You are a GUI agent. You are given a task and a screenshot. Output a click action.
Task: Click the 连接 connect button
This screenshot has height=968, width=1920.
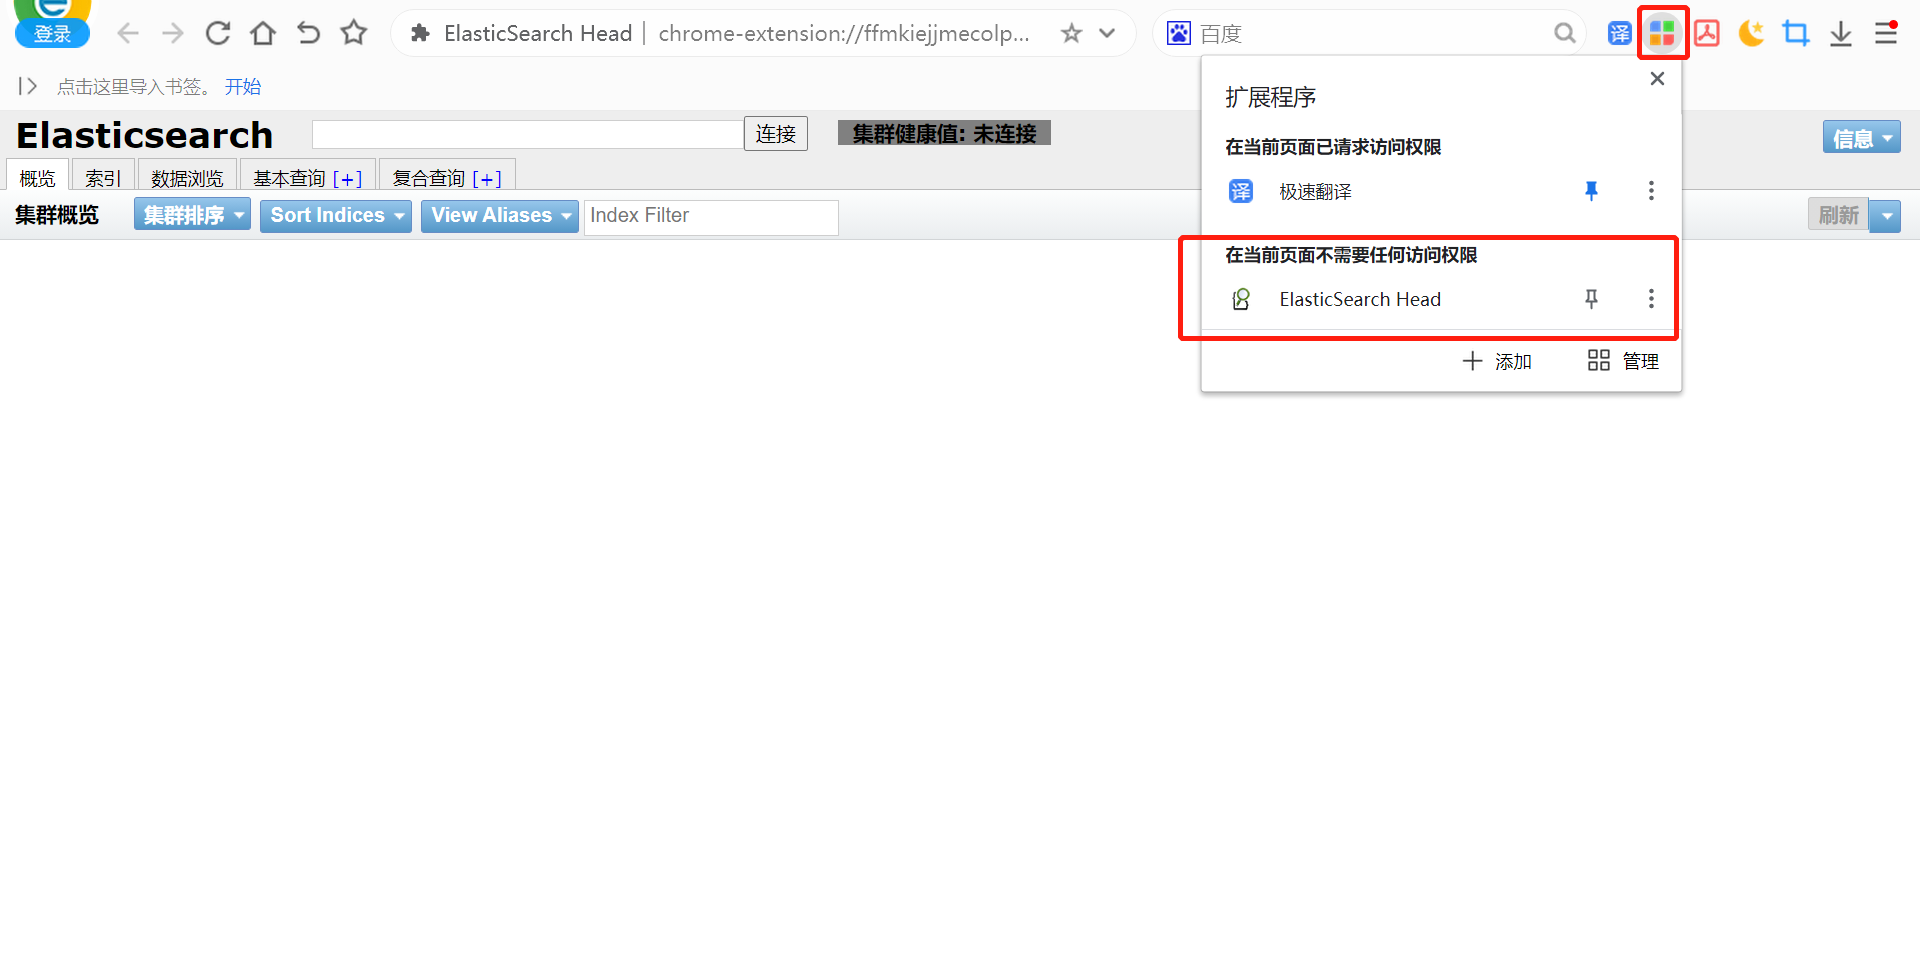[775, 134]
